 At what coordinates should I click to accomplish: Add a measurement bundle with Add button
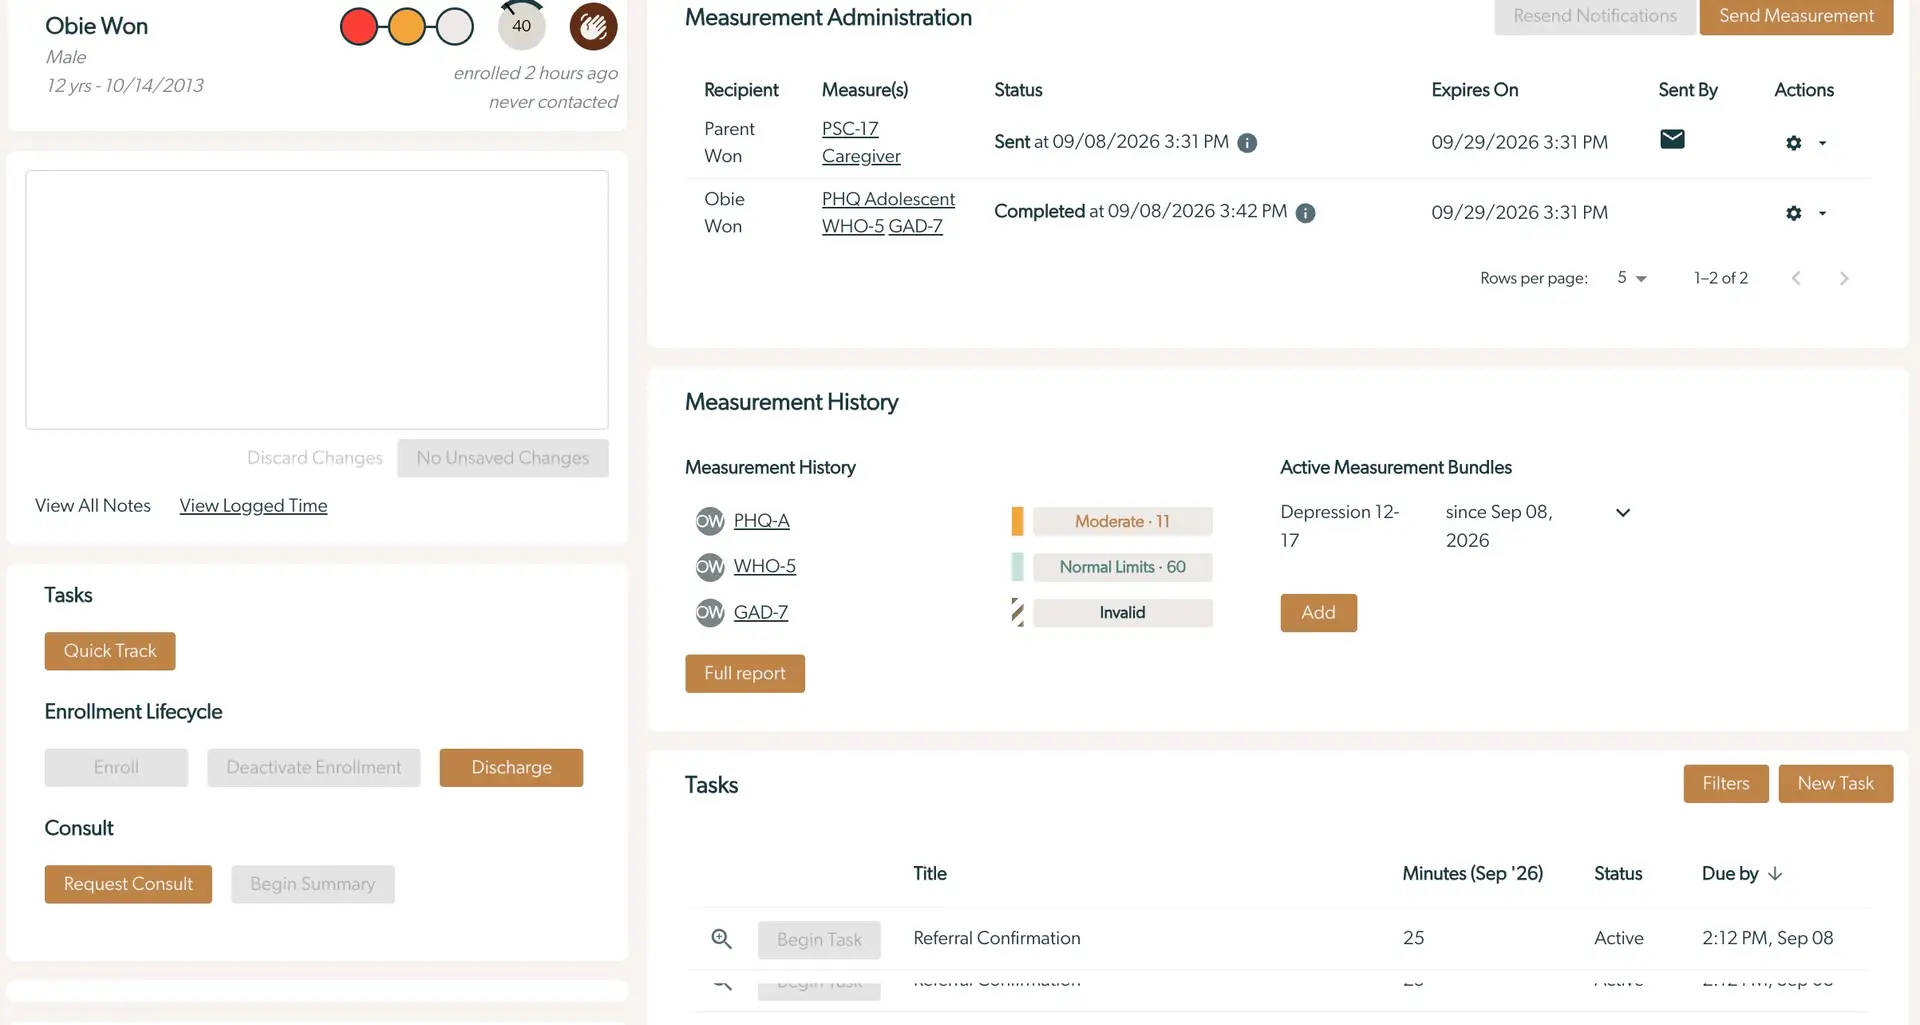(x=1318, y=613)
